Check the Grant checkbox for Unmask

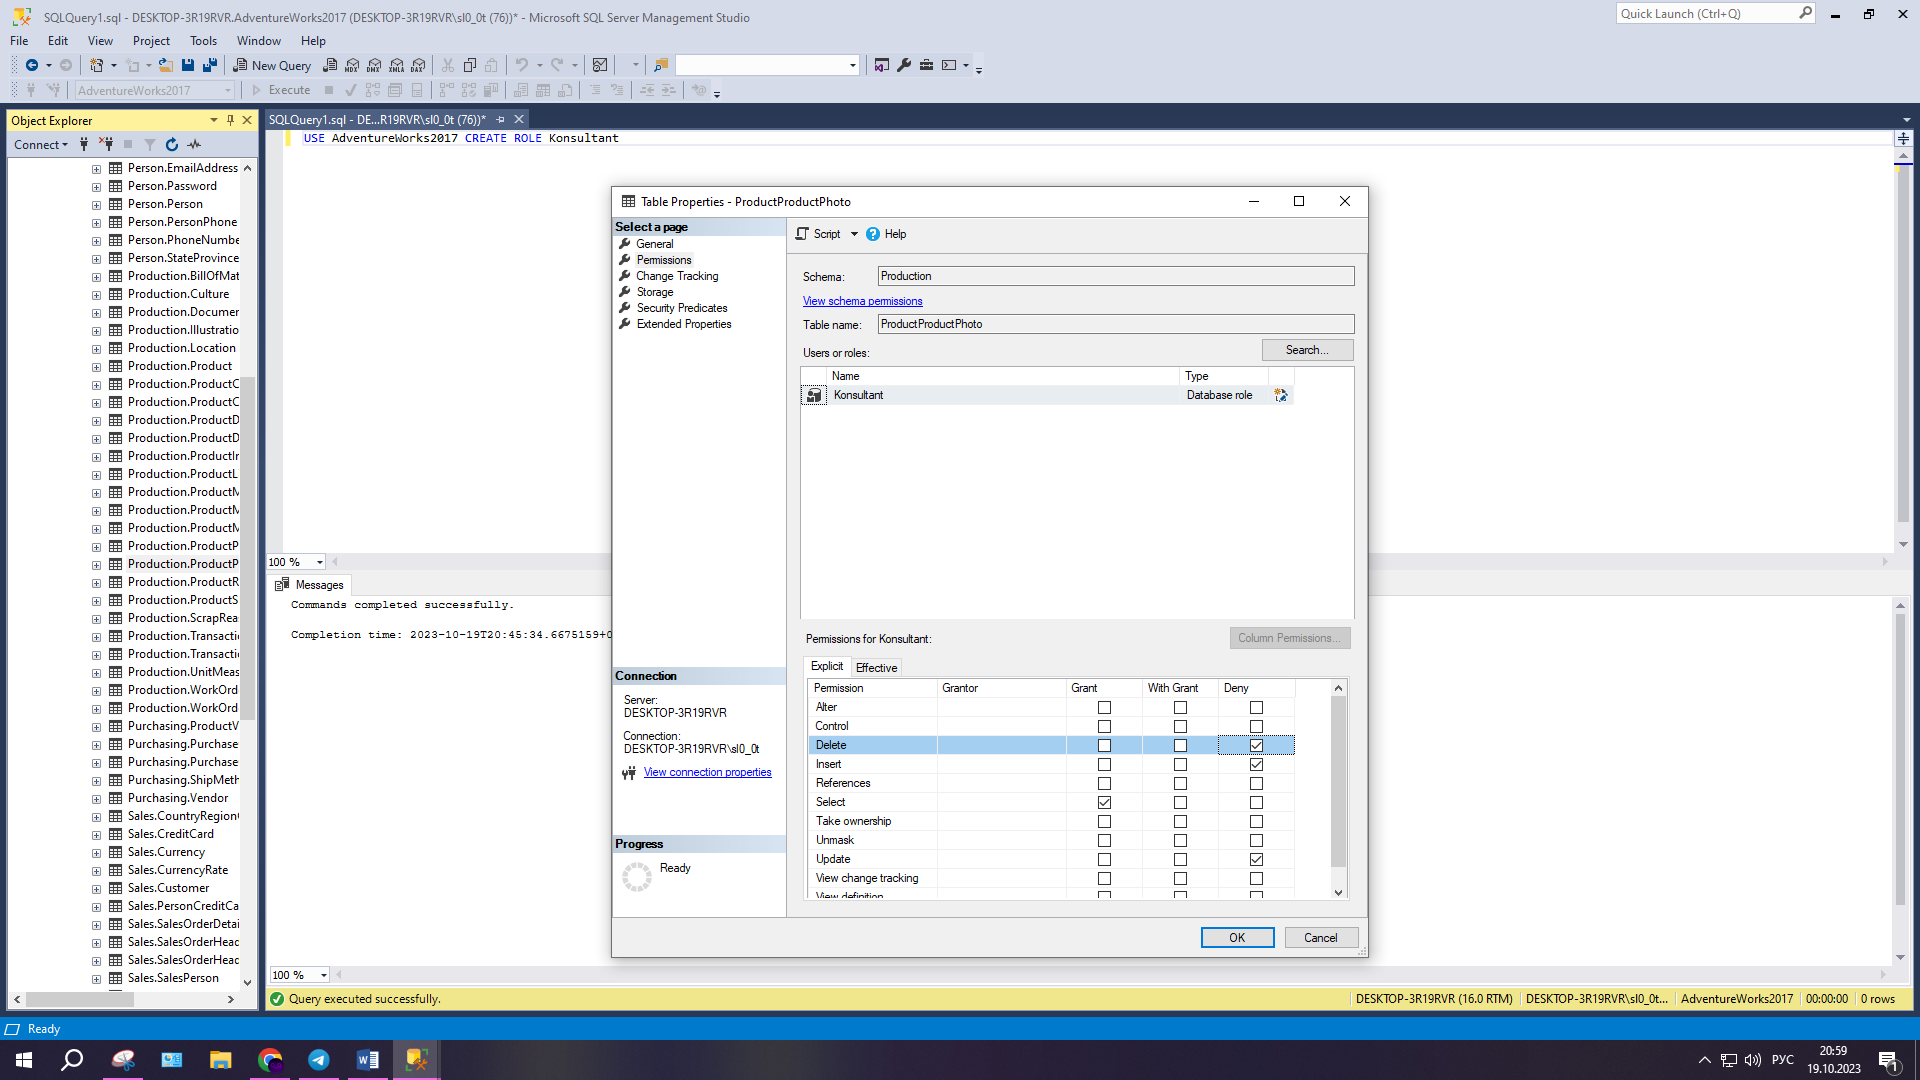[1104, 840]
